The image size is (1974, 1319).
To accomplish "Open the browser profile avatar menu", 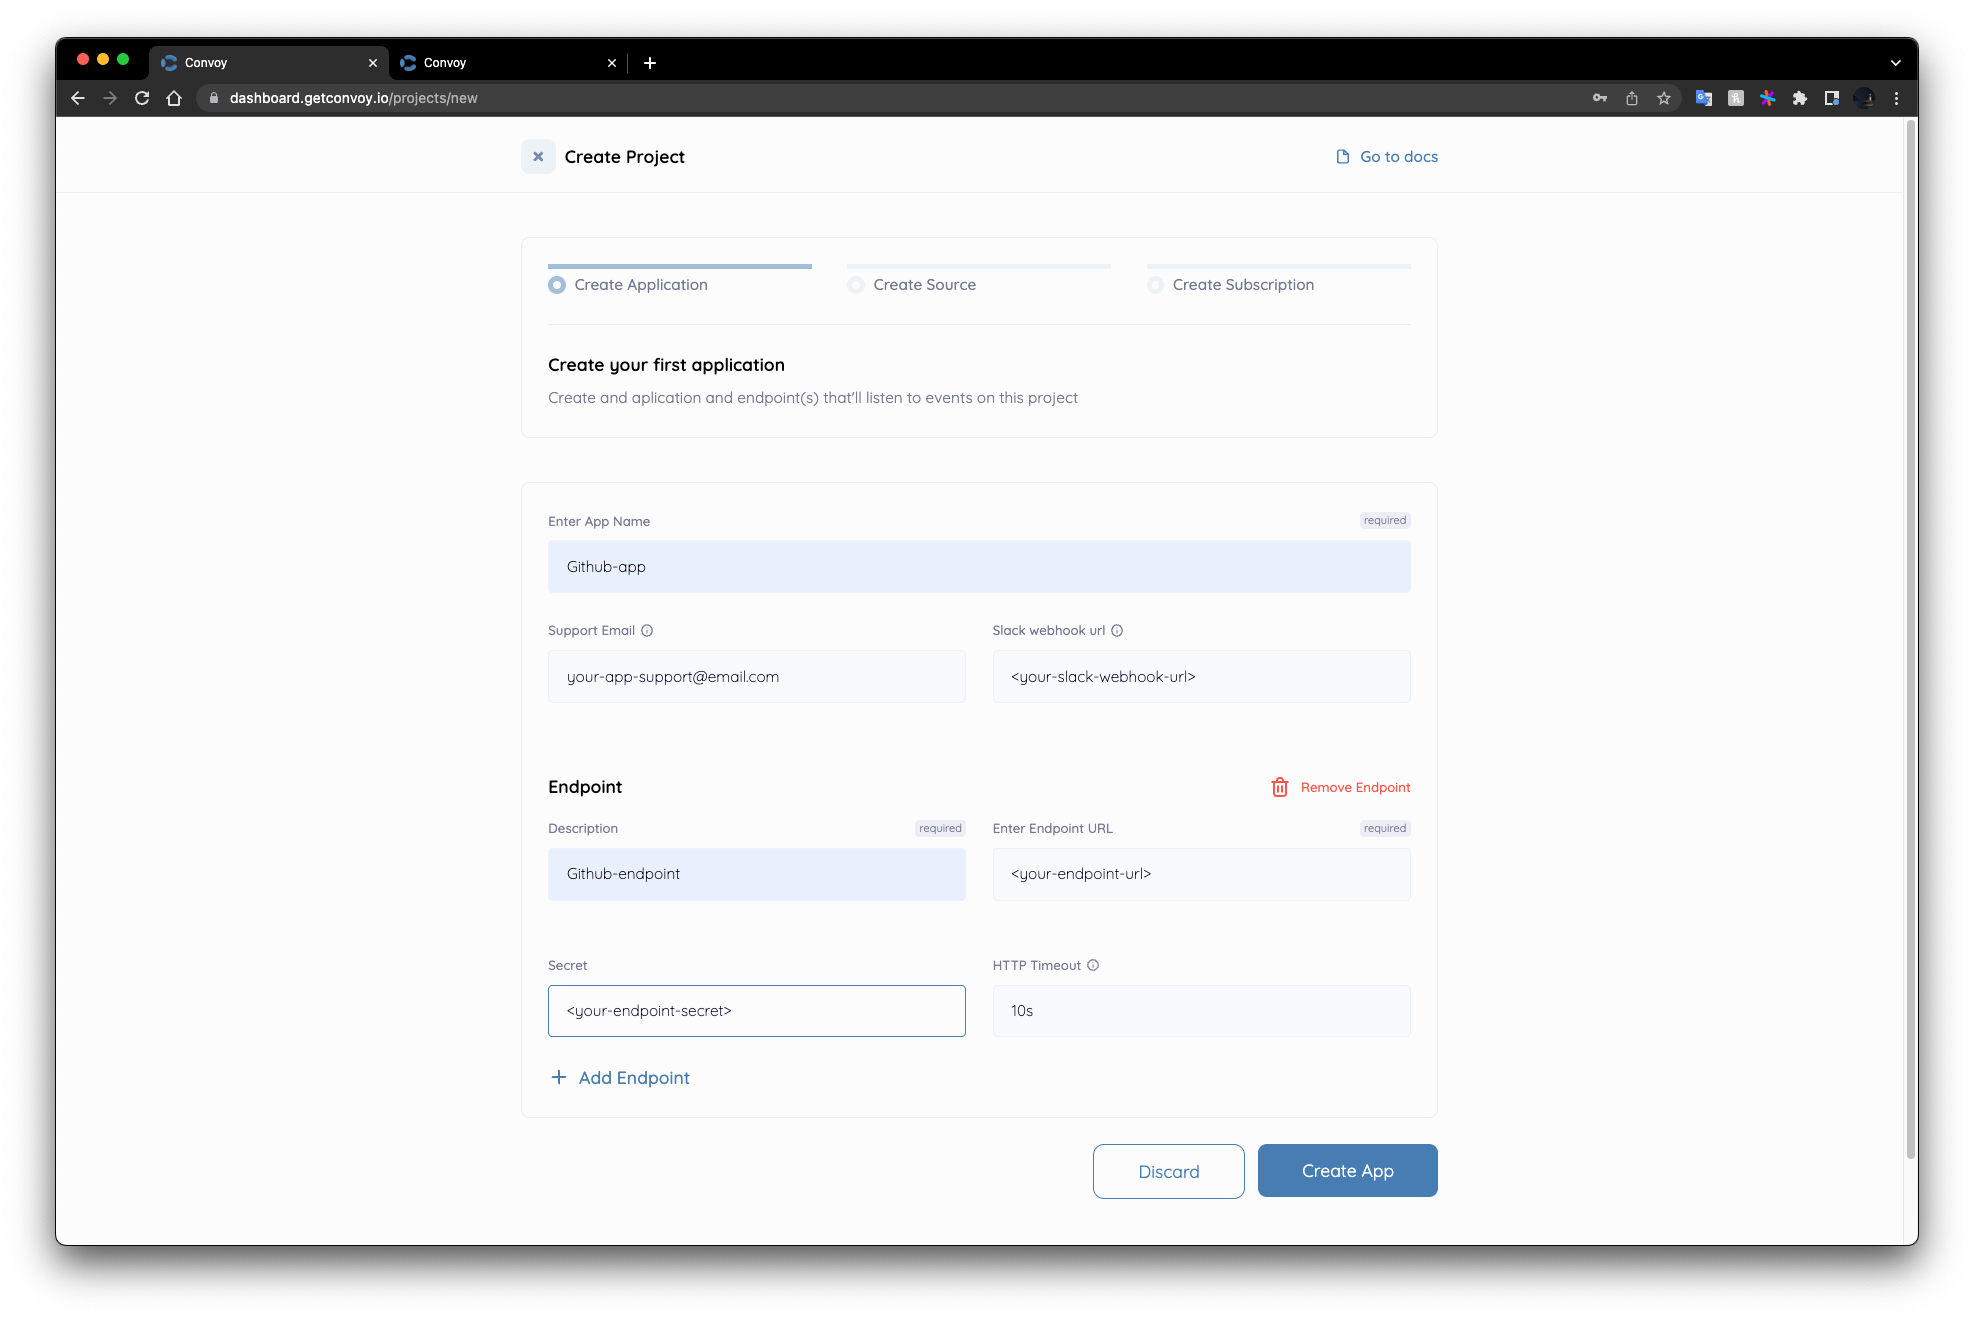I will point(1864,98).
